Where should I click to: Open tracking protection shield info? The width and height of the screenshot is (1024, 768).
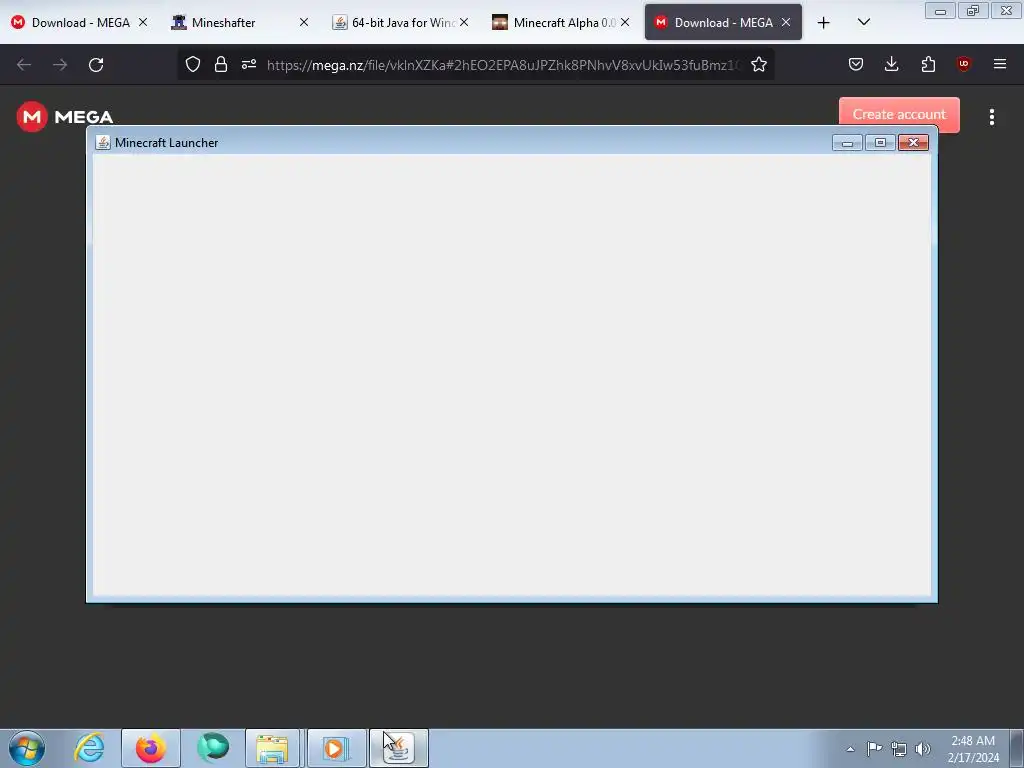pos(193,64)
